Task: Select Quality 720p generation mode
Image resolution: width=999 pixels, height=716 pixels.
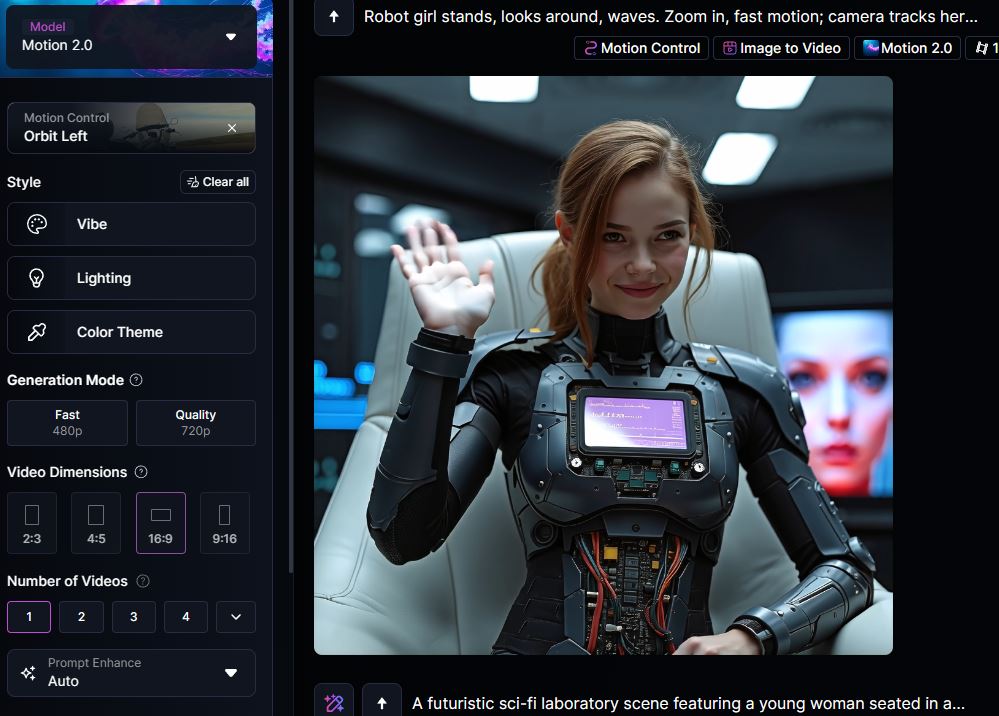Action: click(x=195, y=422)
